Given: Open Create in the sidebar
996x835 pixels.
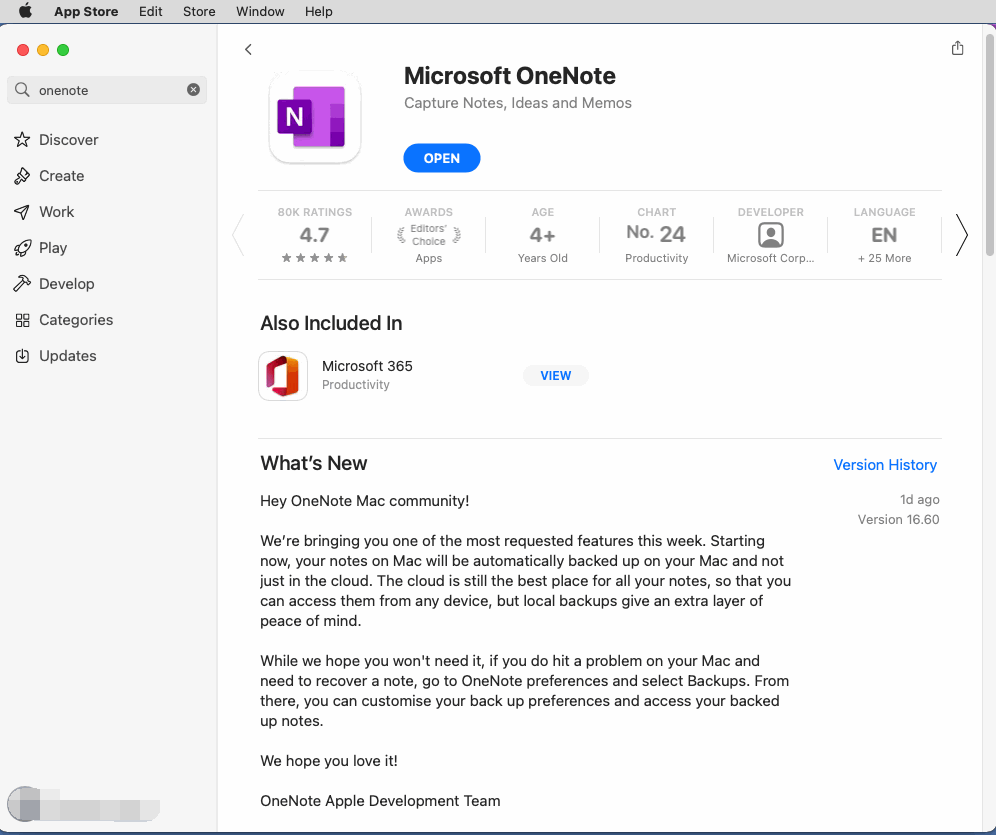Looking at the screenshot, I should pos(49,176).
